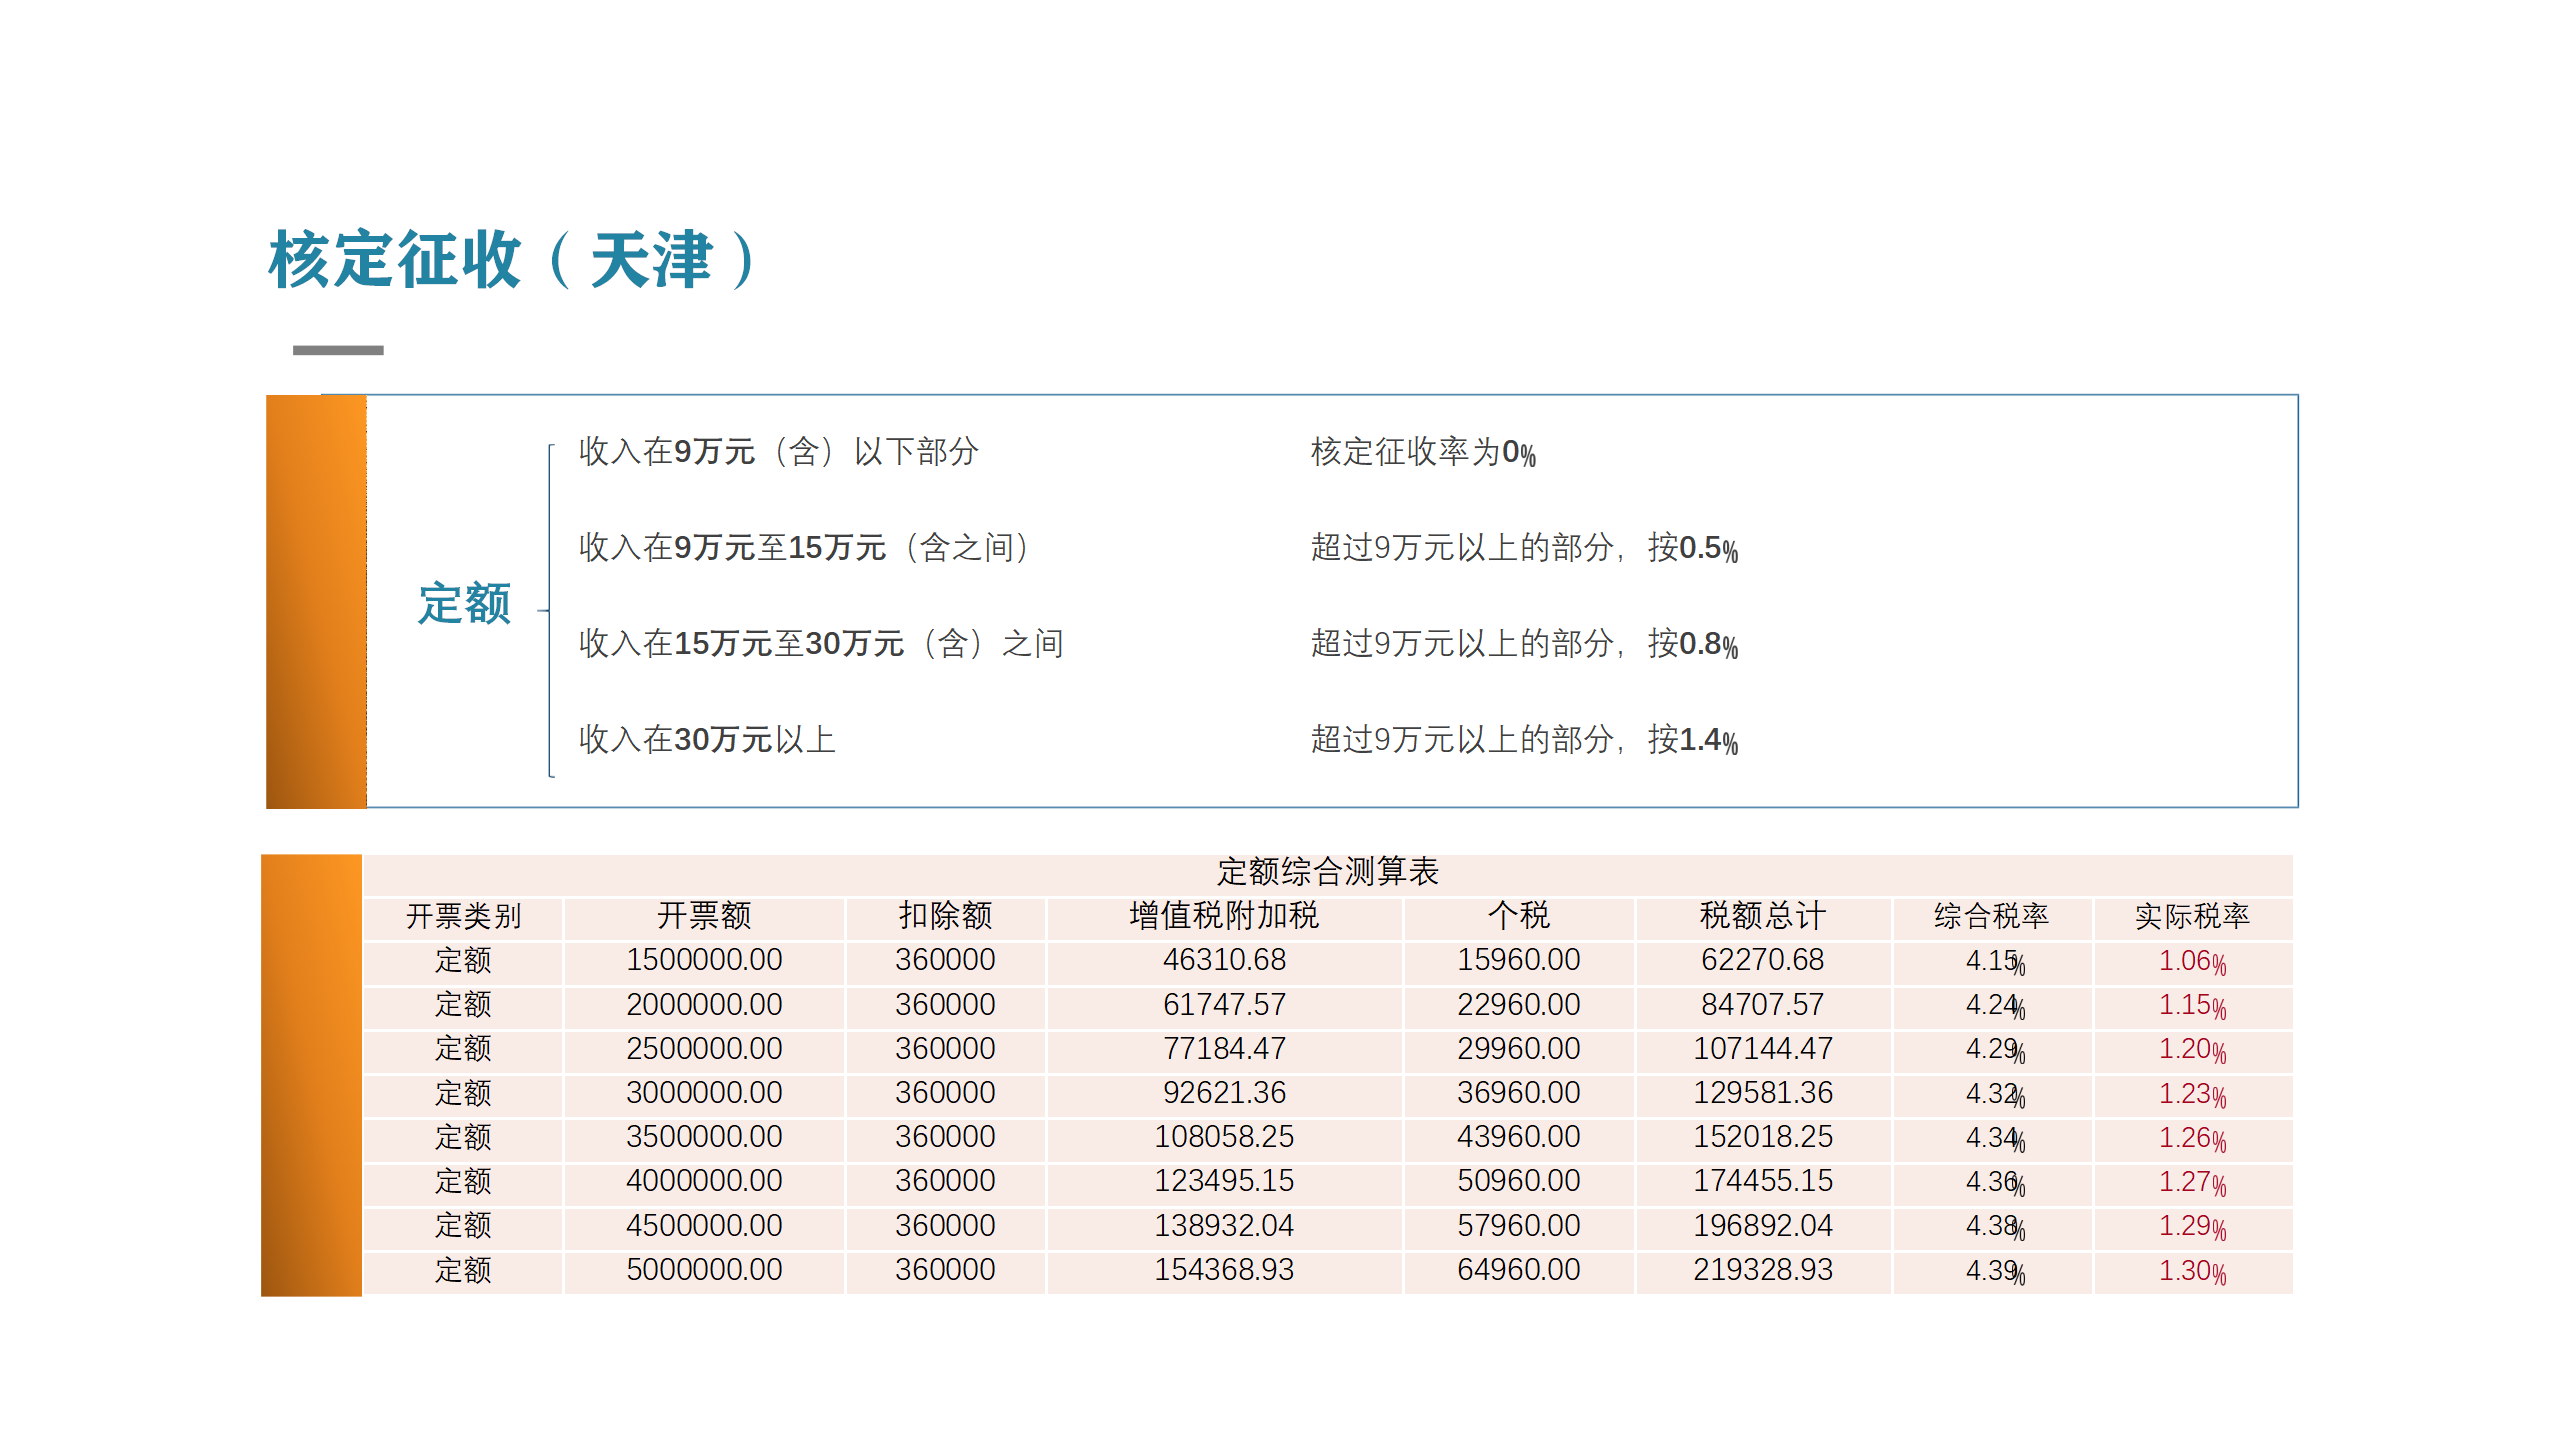Viewport: 2560px width, 1440px height.
Task: Click the orange bar beside the table
Action: click(x=311, y=1075)
